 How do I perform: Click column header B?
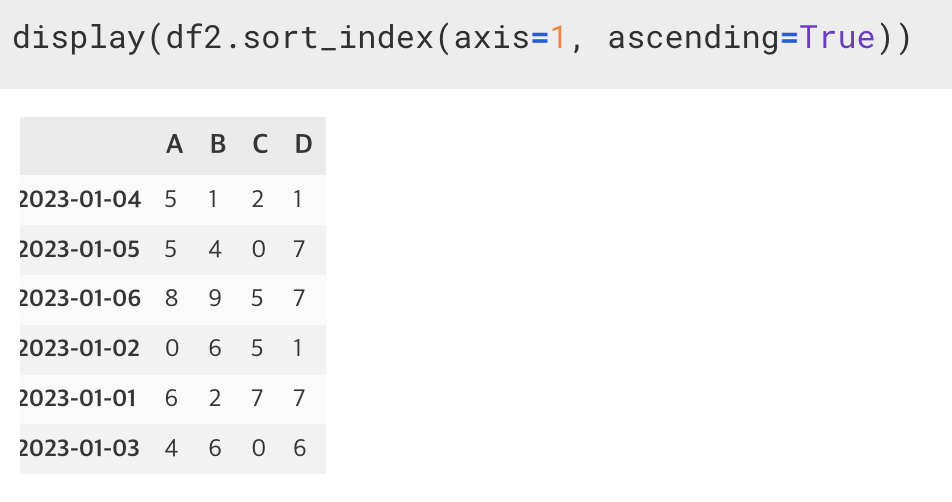[x=218, y=144]
